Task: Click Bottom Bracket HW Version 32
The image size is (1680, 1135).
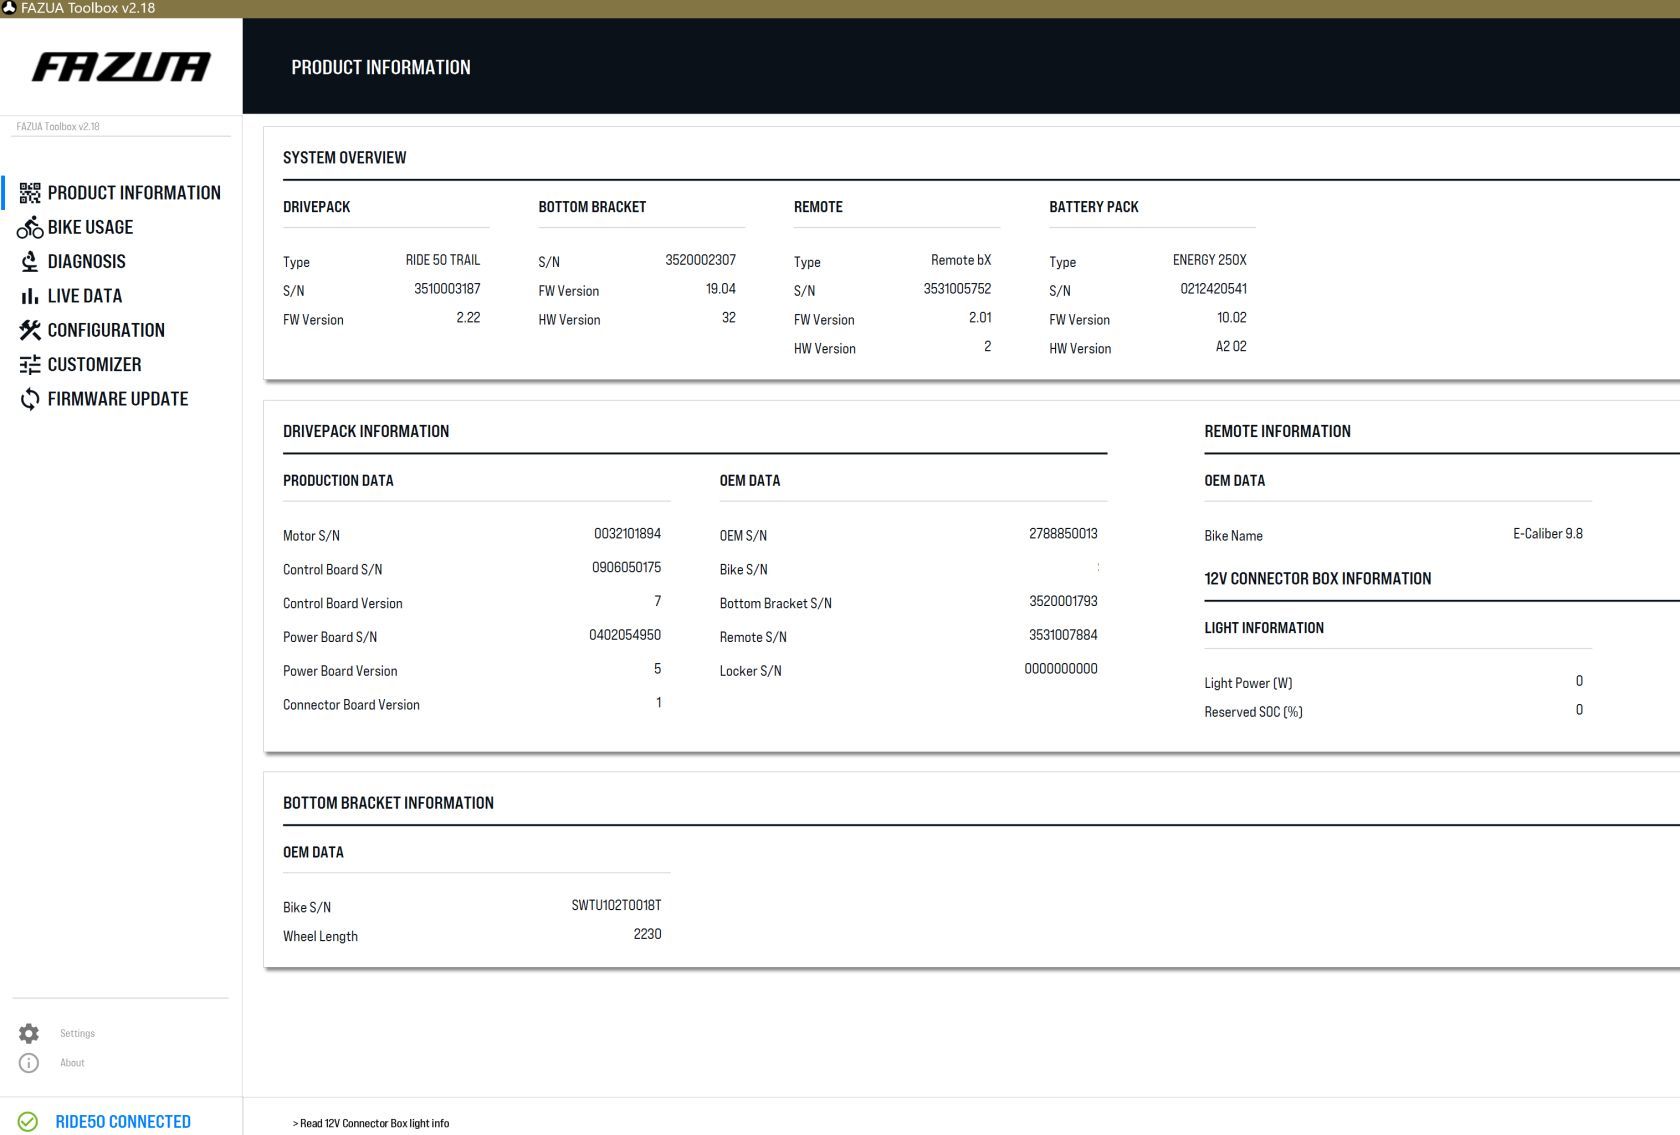Action: pyautogui.click(x=729, y=318)
